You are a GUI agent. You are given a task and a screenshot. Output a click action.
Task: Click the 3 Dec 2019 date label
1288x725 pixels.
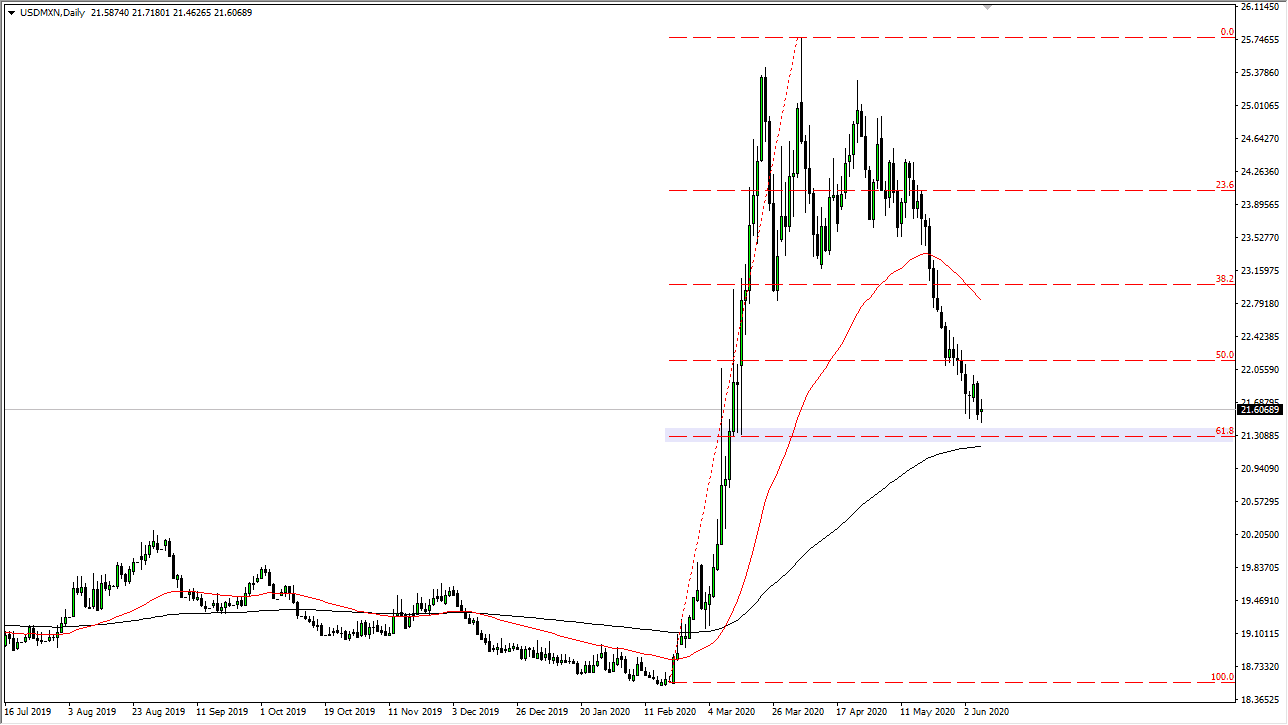[475, 713]
